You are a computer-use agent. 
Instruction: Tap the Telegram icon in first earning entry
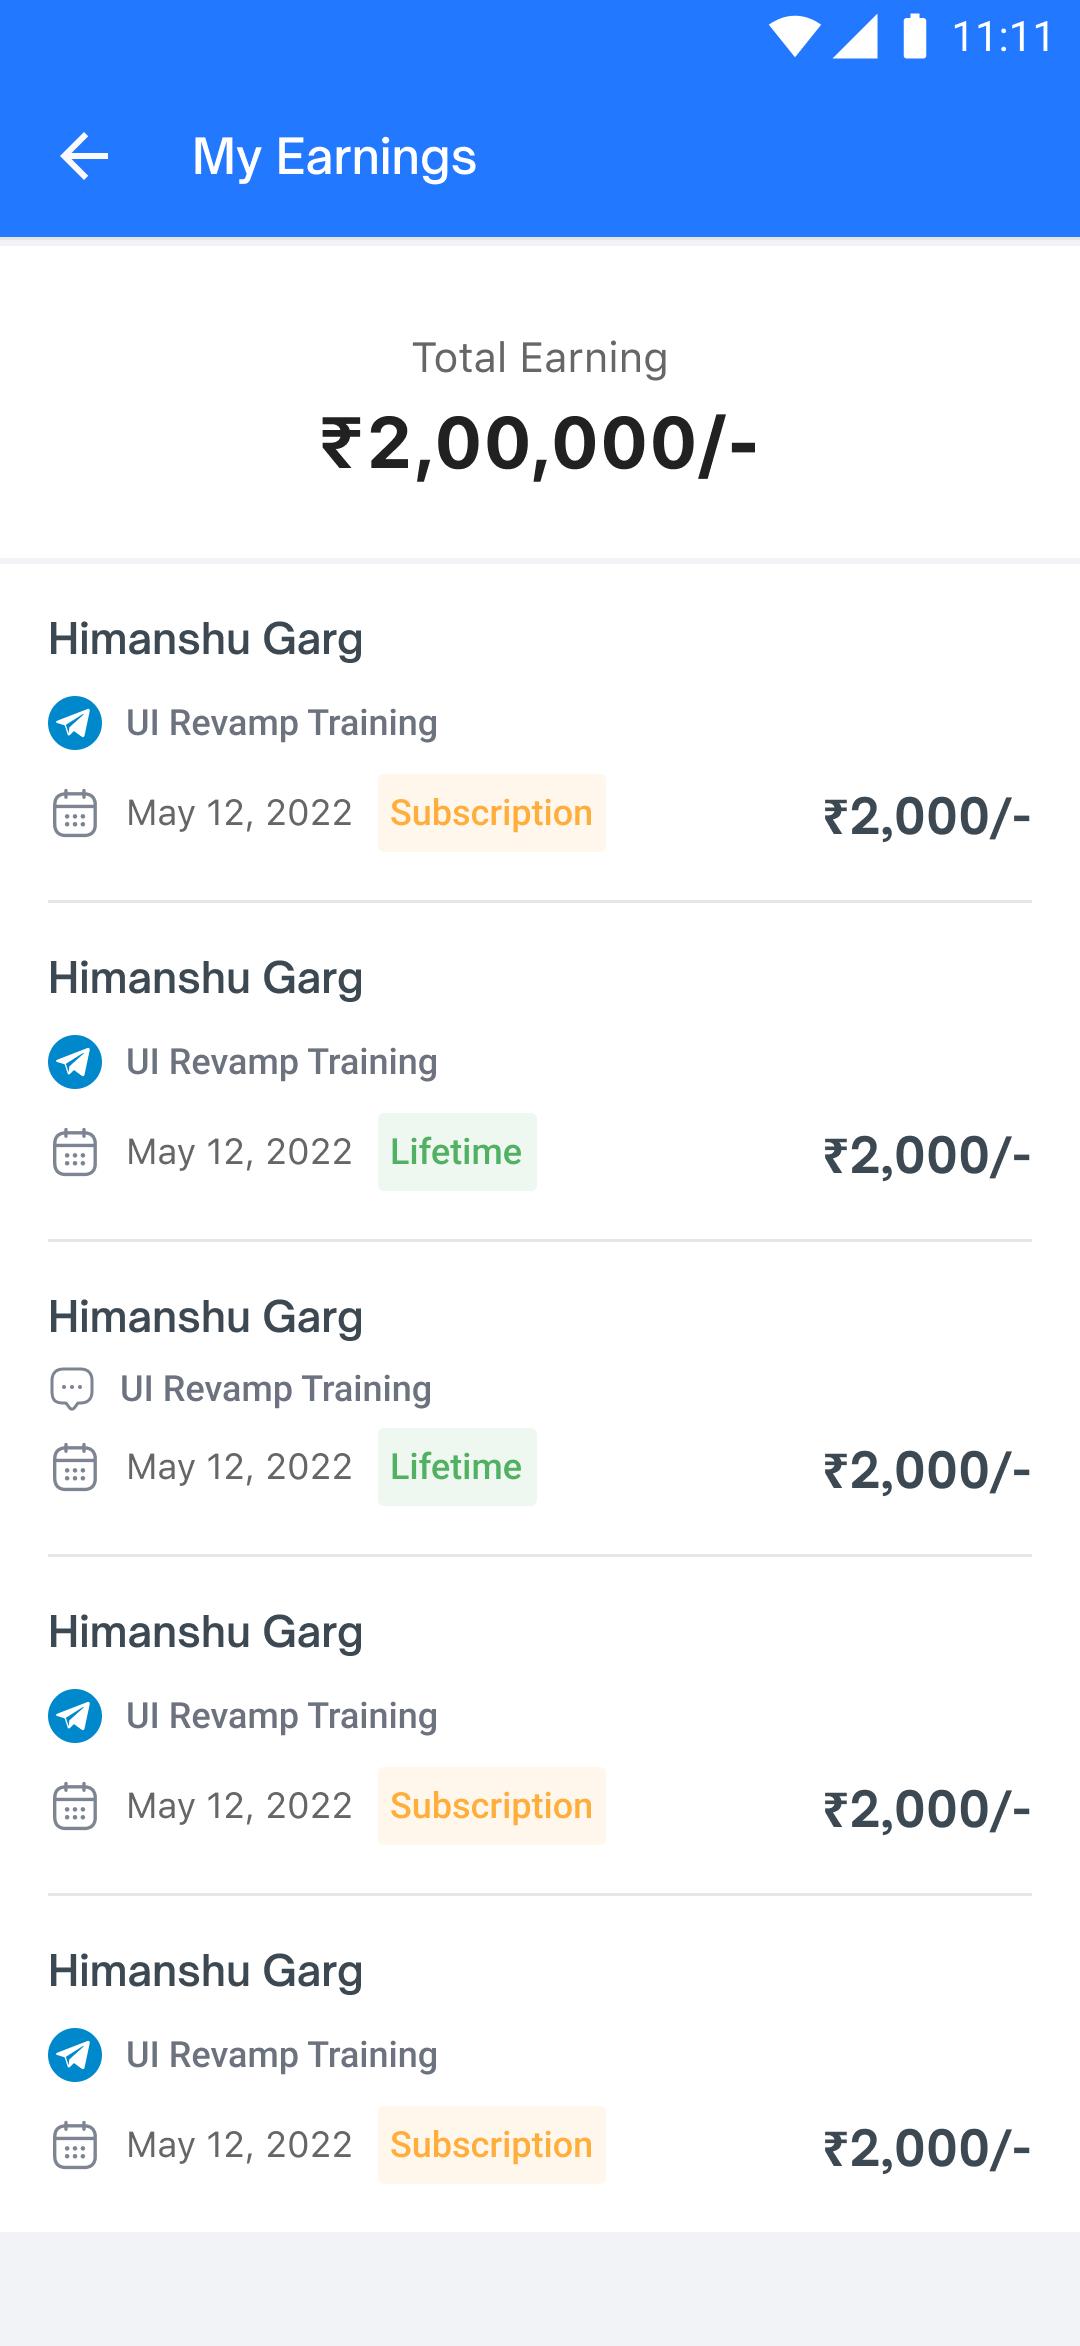click(75, 723)
